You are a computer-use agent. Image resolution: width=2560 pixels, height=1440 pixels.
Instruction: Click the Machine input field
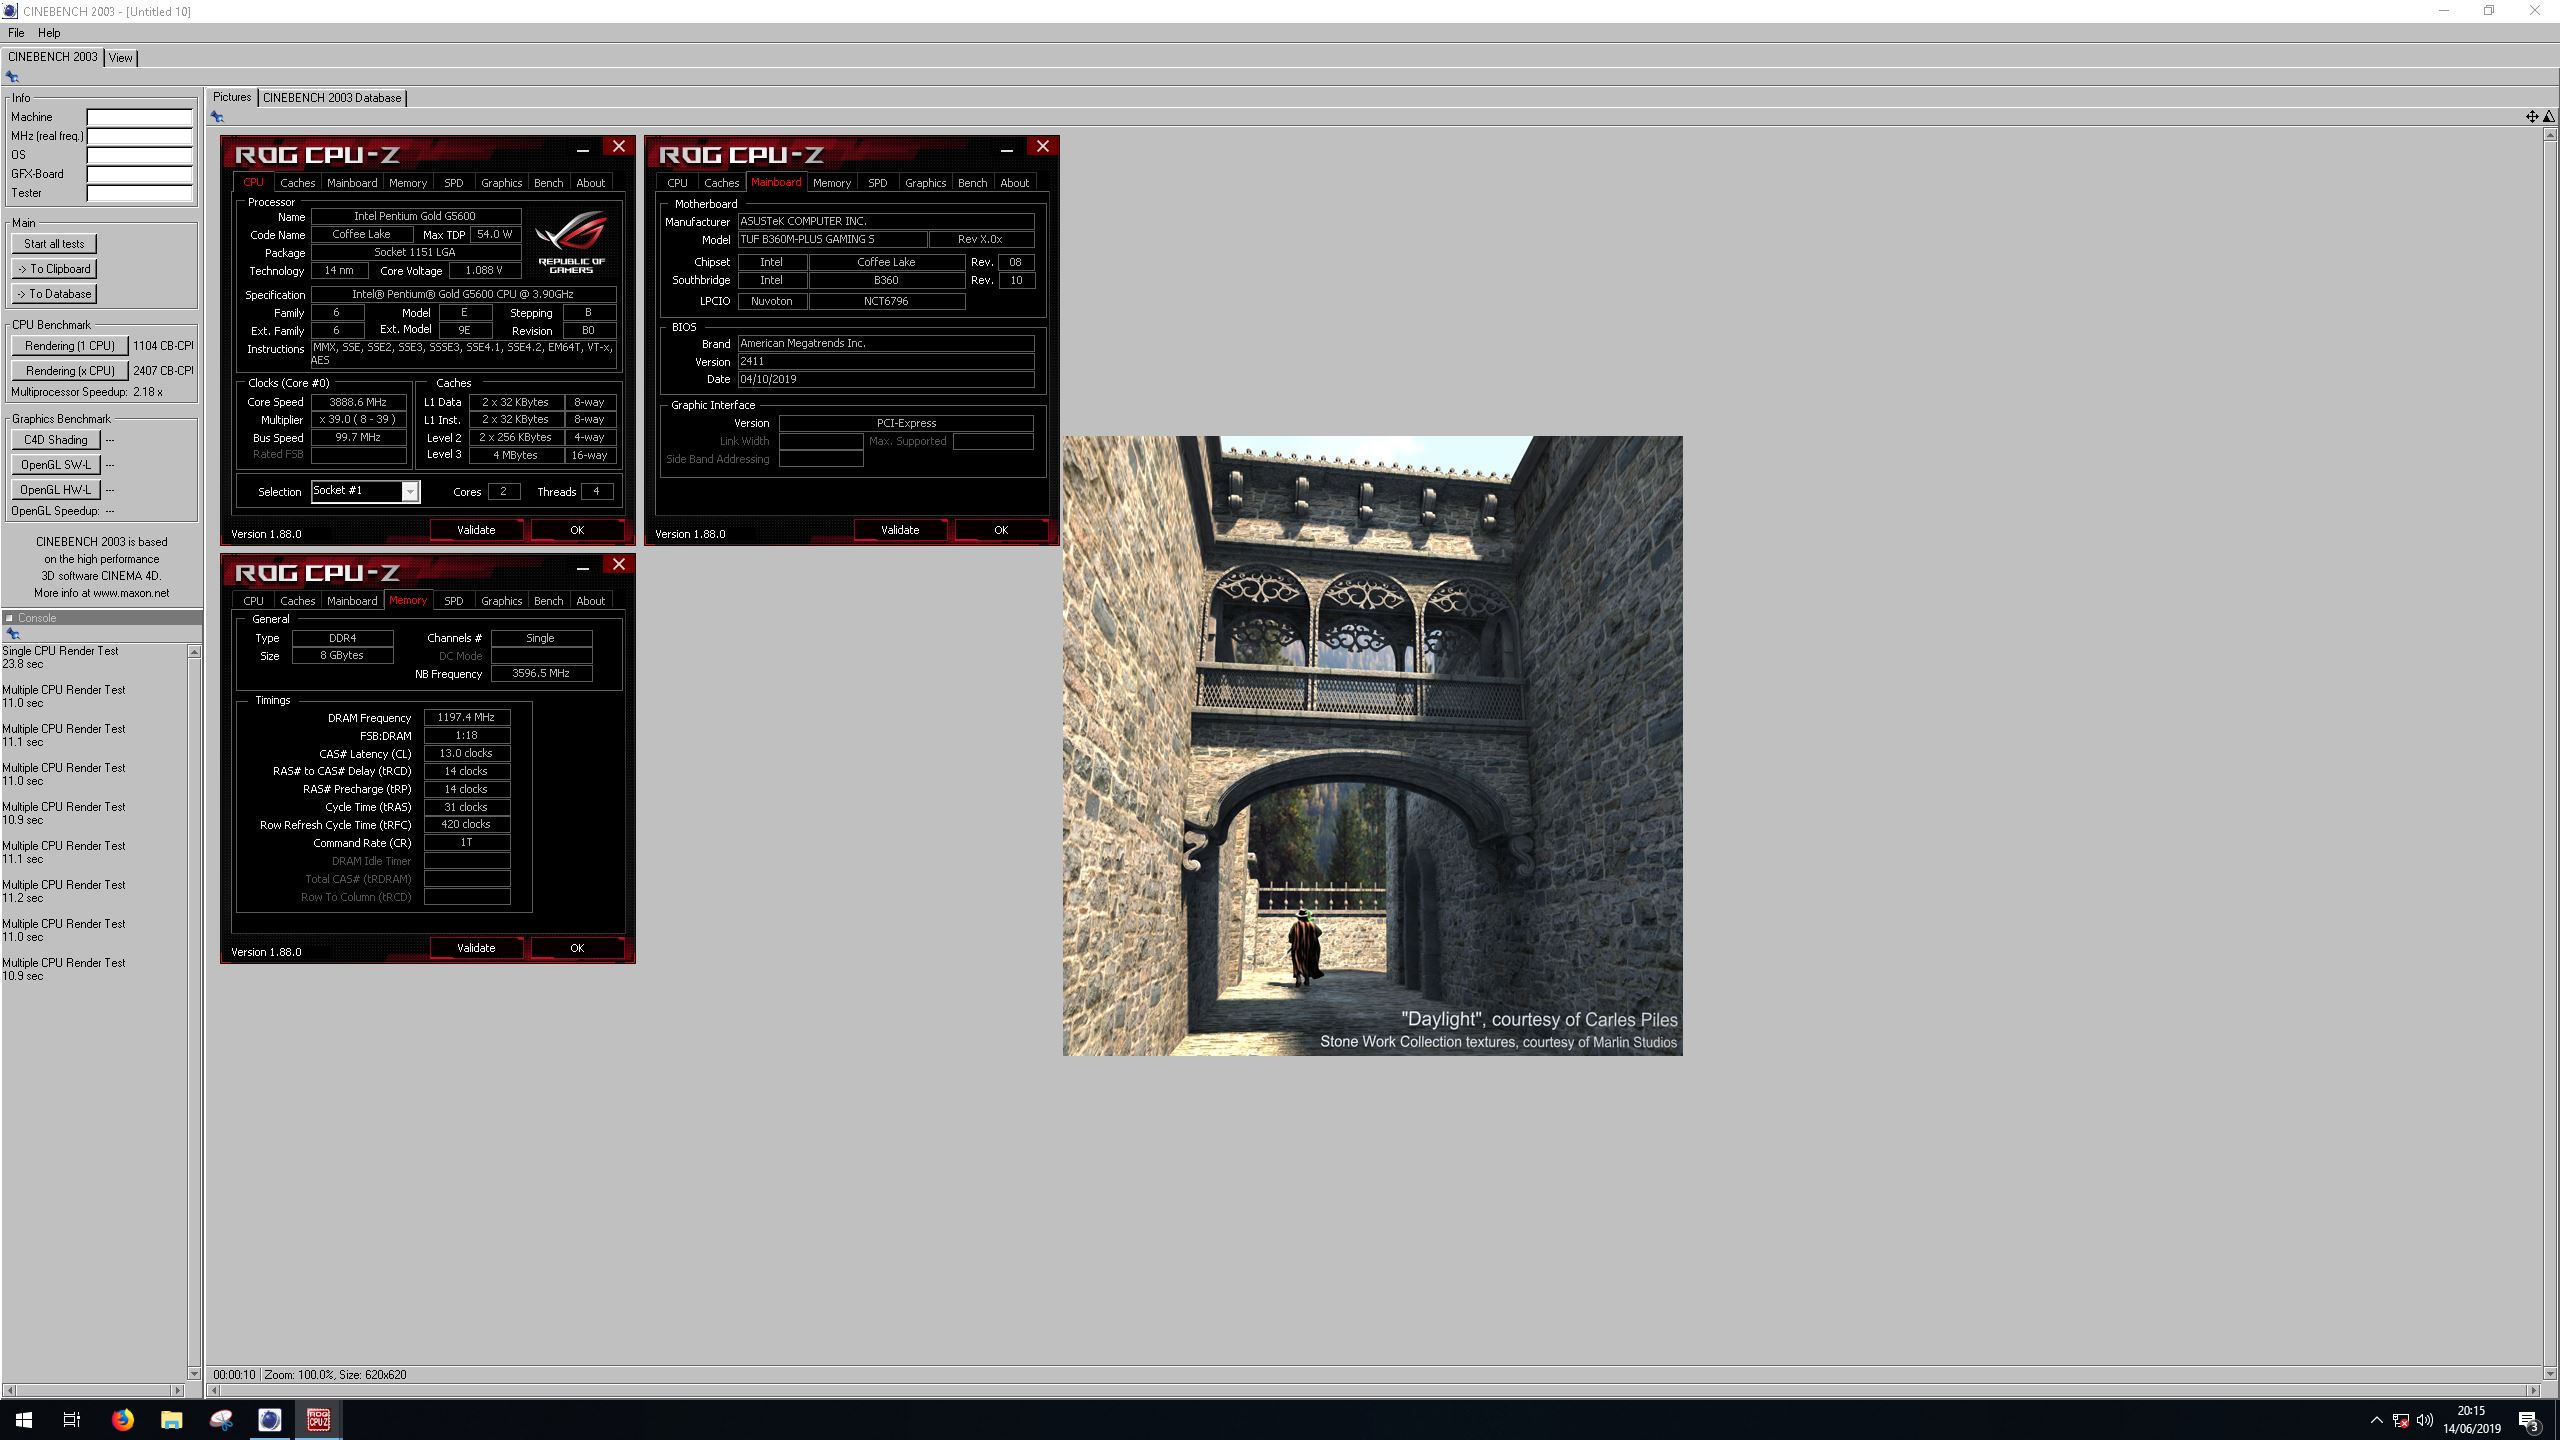click(x=139, y=117)
